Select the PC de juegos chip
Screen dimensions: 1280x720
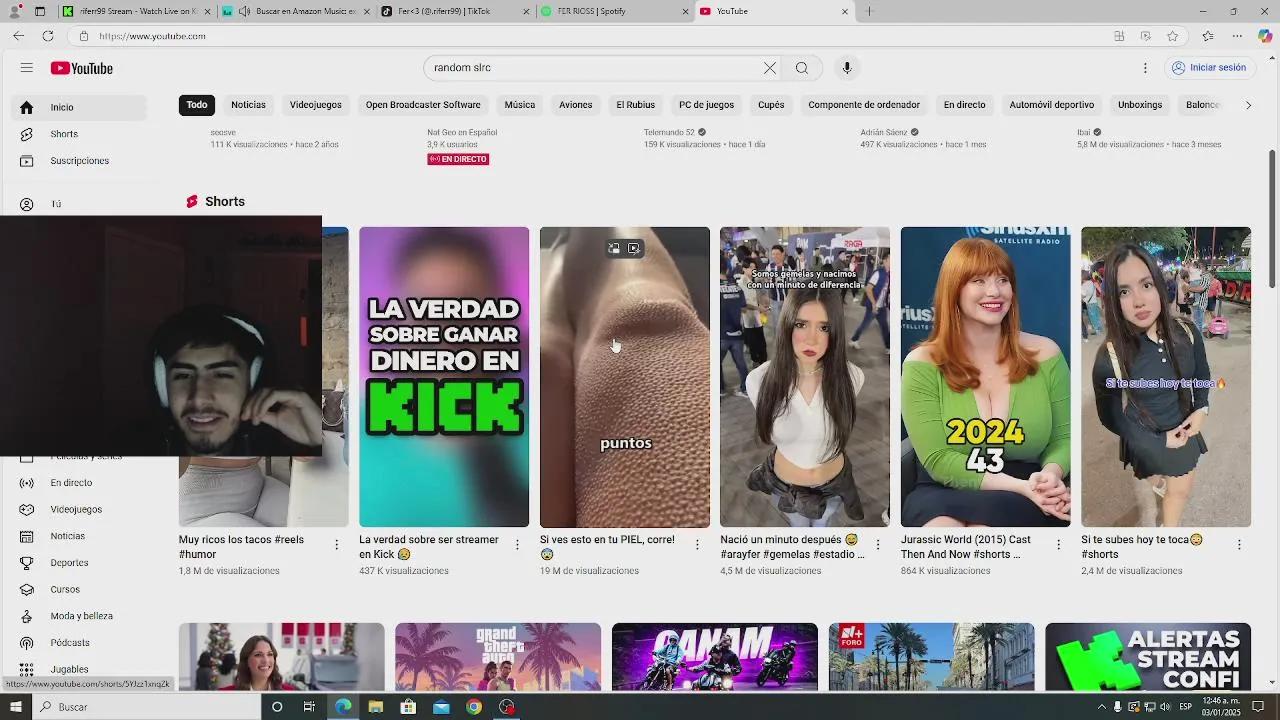point(706,105)
